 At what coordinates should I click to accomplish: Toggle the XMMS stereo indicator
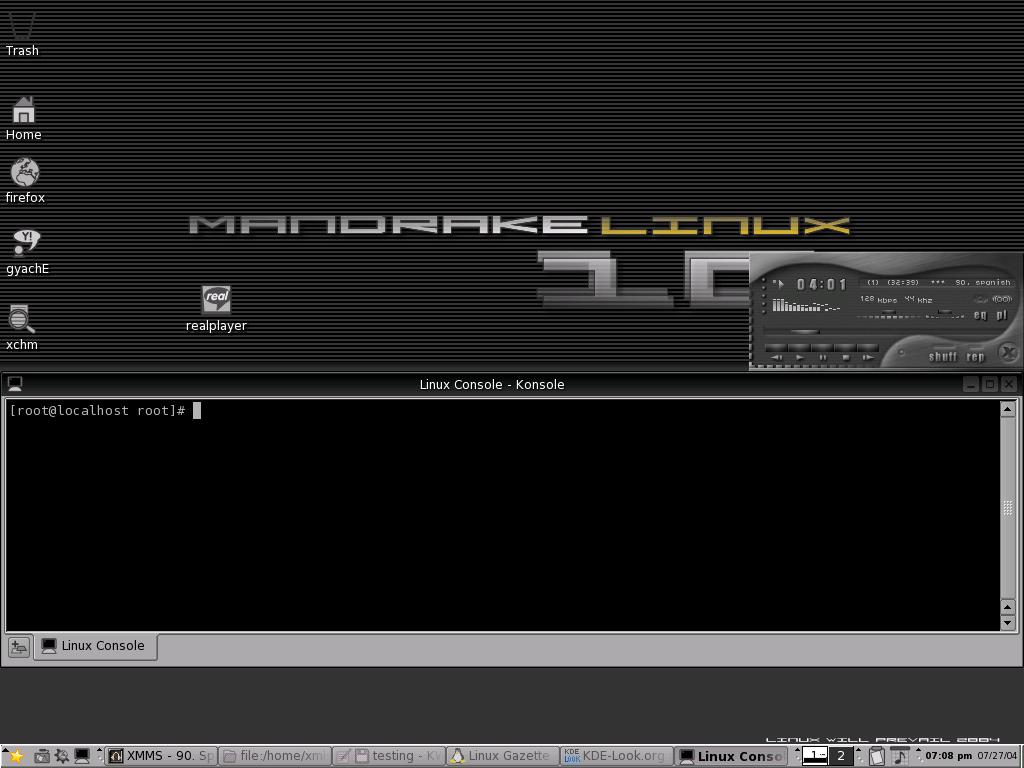pos(1002,299)
